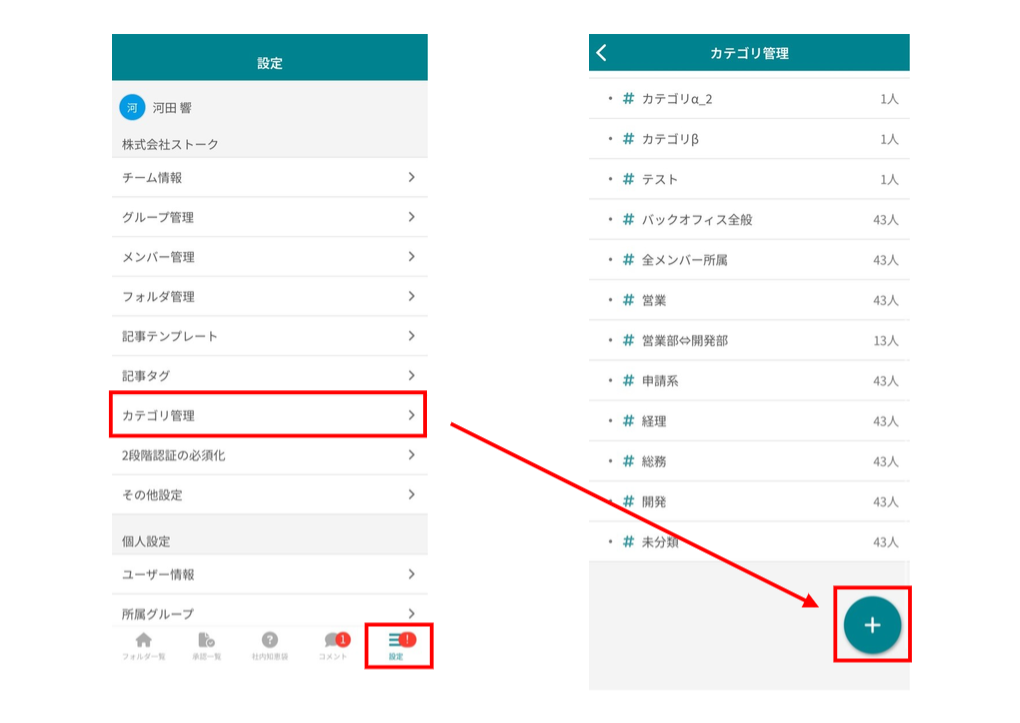The image size is (1020, 723).
Task: Tap the user name 河田 響
Action: (172, 108)
